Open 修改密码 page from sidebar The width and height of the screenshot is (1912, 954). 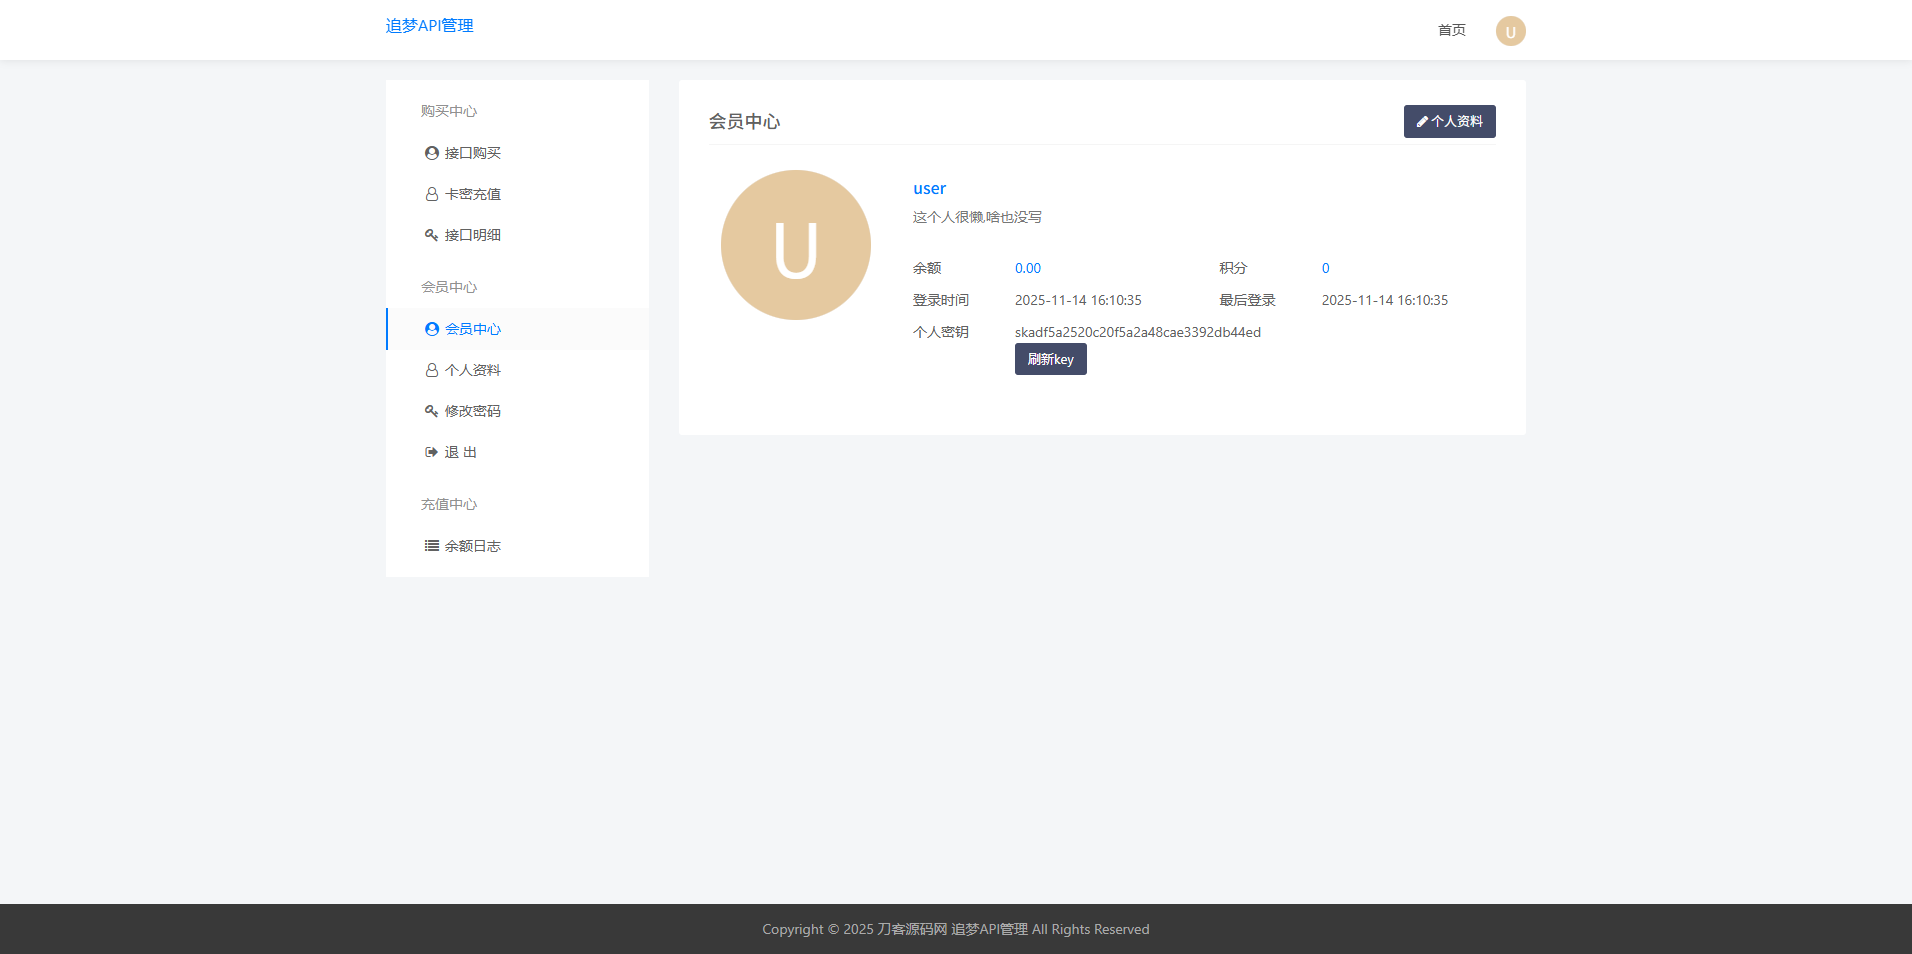coord(472,411)
